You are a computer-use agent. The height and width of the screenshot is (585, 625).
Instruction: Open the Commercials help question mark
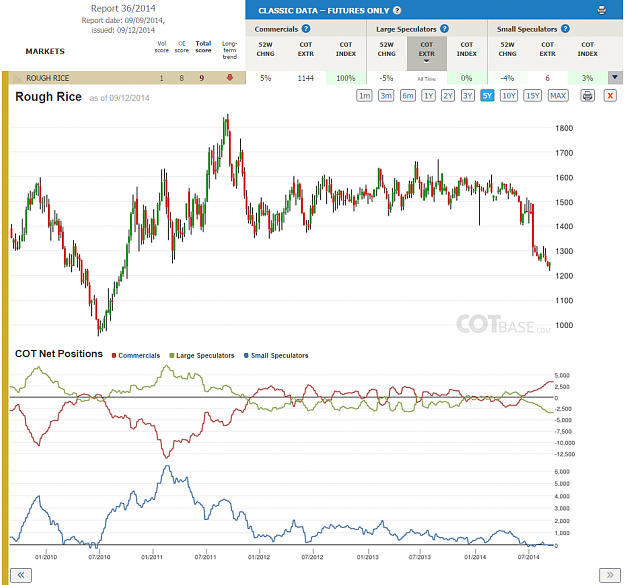tap(306, 29)
